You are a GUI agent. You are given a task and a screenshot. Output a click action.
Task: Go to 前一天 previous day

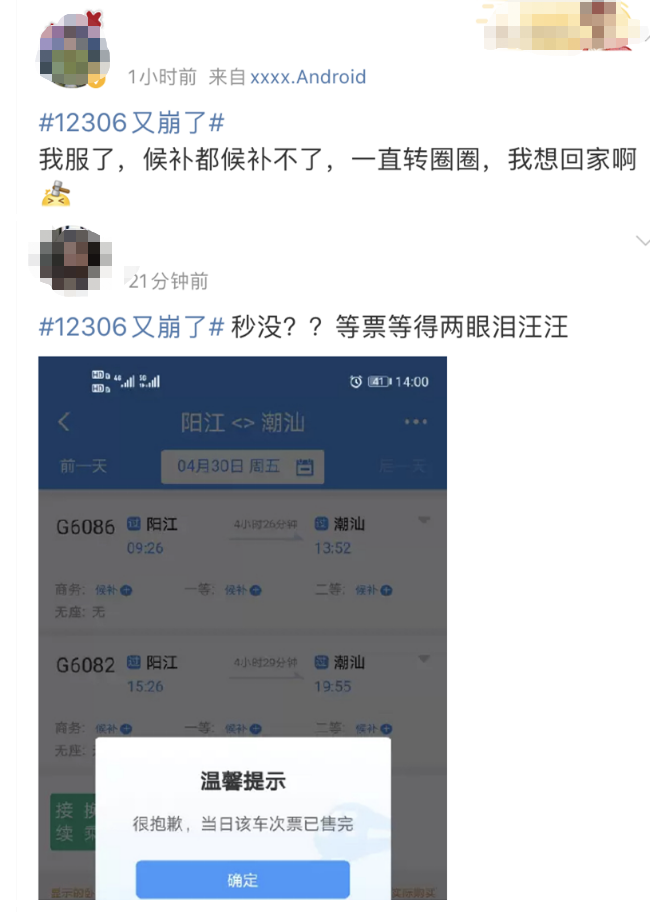click(x=84, y=466)
